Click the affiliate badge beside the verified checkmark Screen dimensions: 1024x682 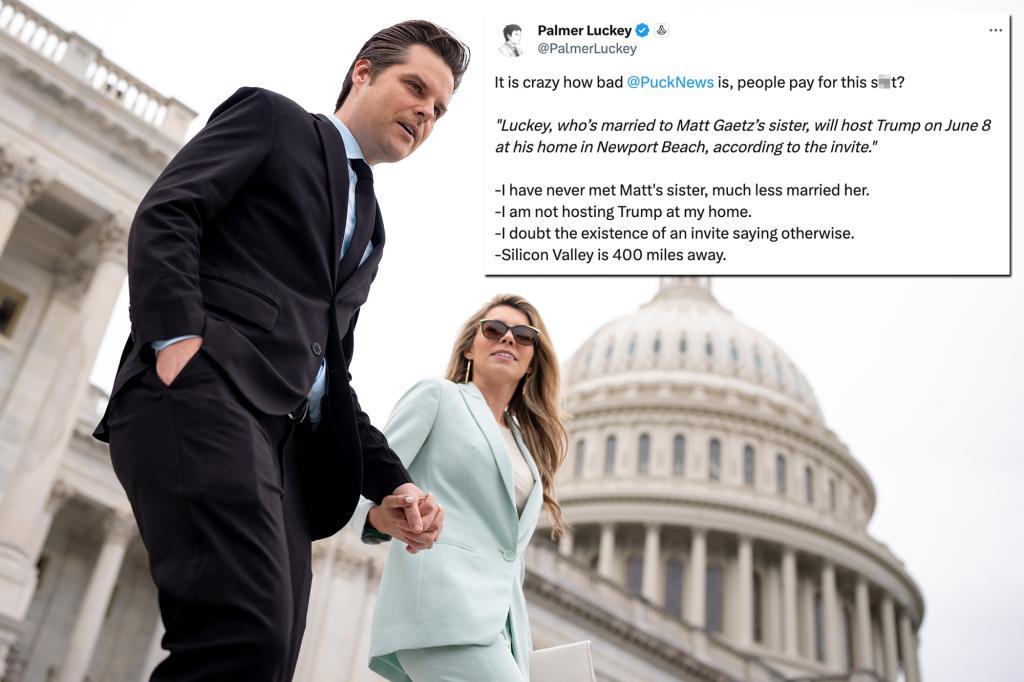[x=661, y=30]
